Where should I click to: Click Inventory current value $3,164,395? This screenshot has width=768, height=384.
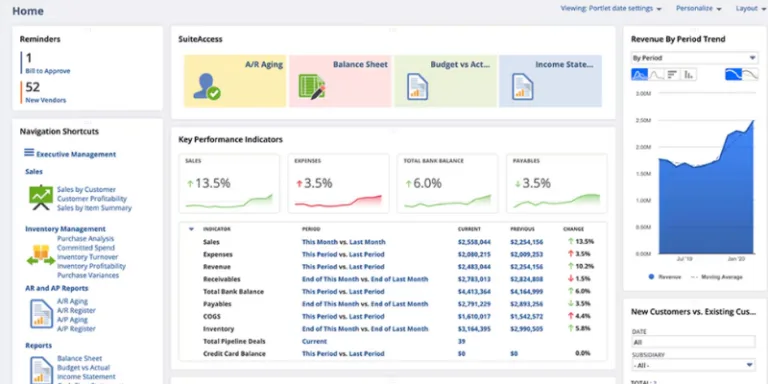pyautogui.click(x=474, y=329)
